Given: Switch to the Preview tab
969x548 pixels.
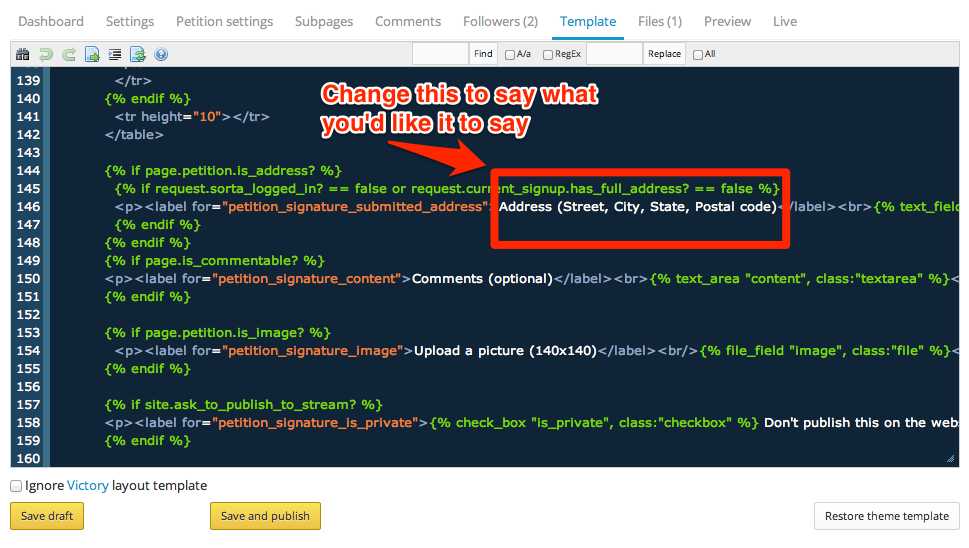Looking at the screenshot, I should [x=727, y=22].
